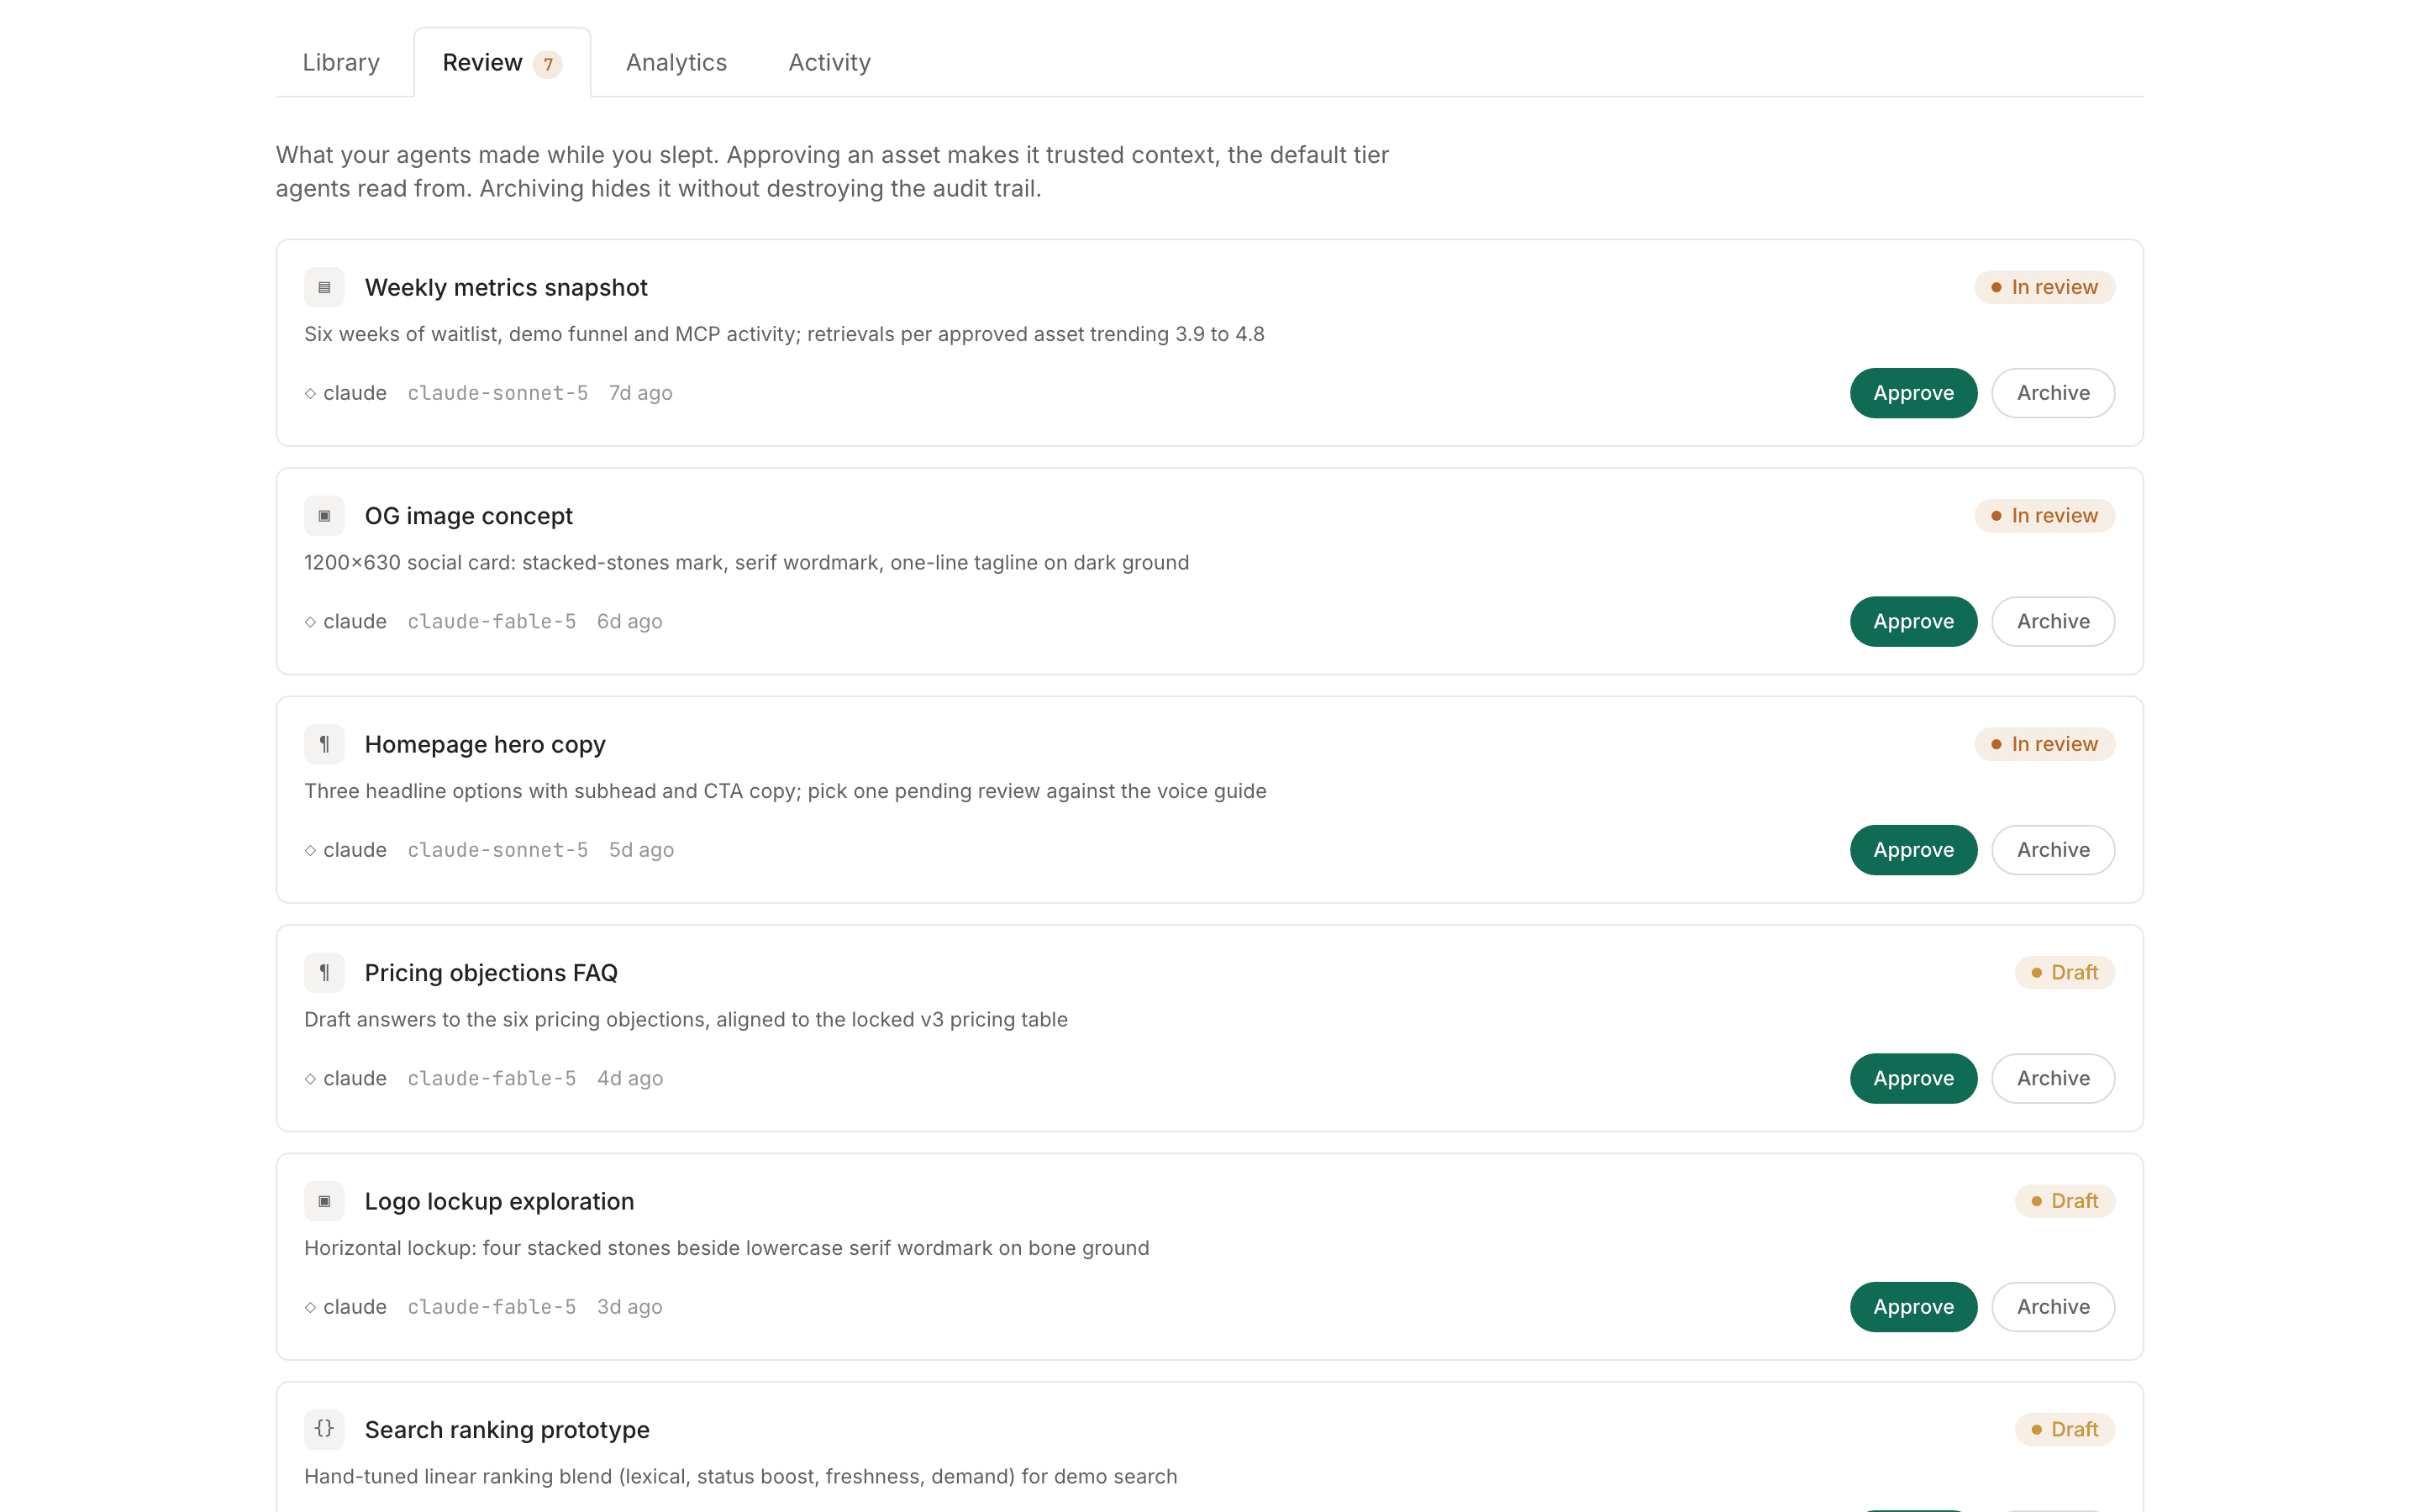Screen dimensions: 2420x1512
Task: Select the Review tab
Action: click(502, 62)
